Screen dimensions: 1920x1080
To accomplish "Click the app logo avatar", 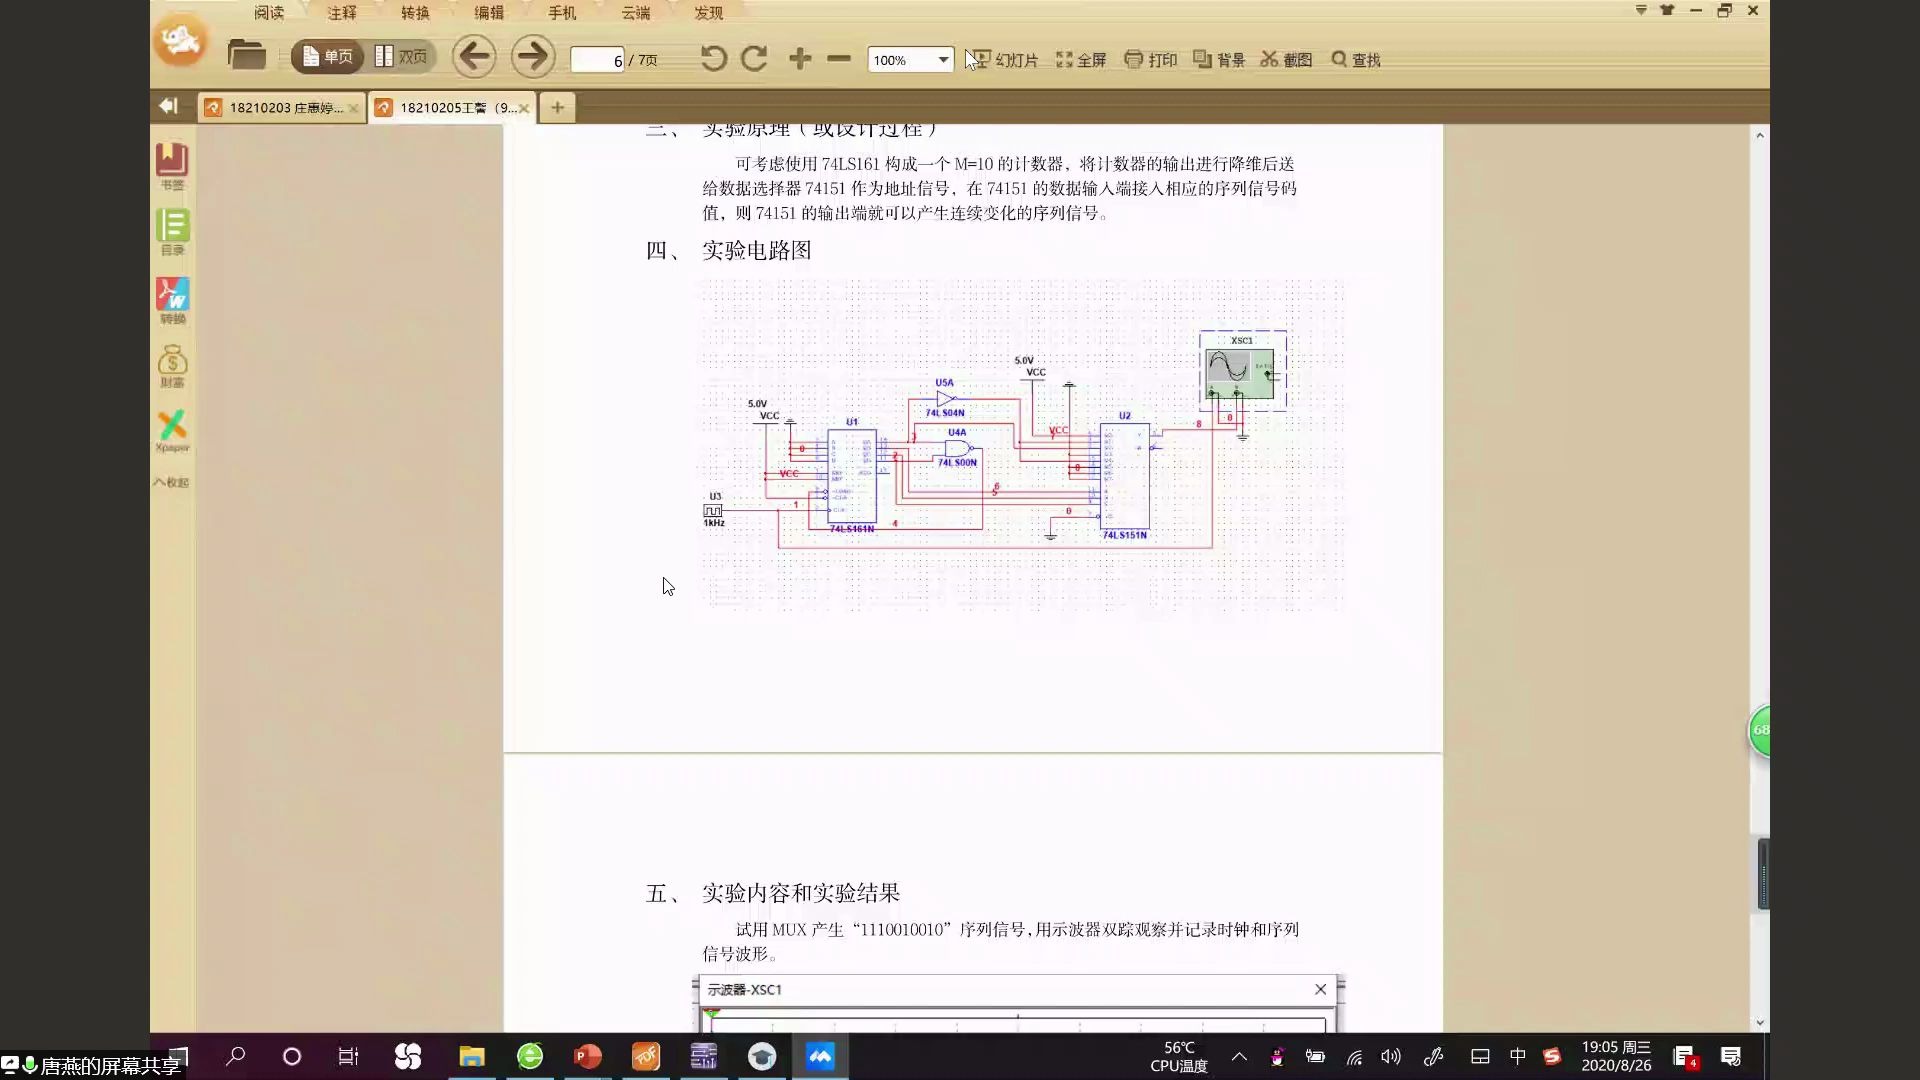I will [181, 41].
